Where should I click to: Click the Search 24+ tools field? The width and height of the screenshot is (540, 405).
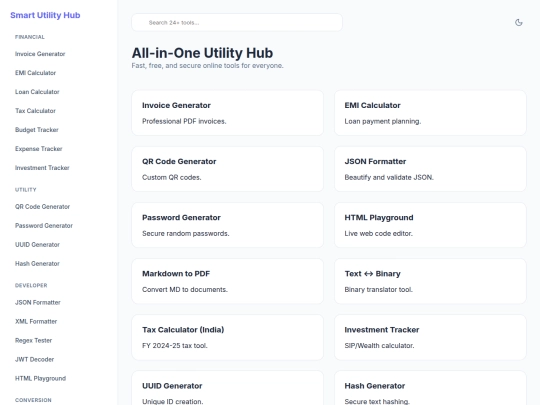[x=237, y=22]
